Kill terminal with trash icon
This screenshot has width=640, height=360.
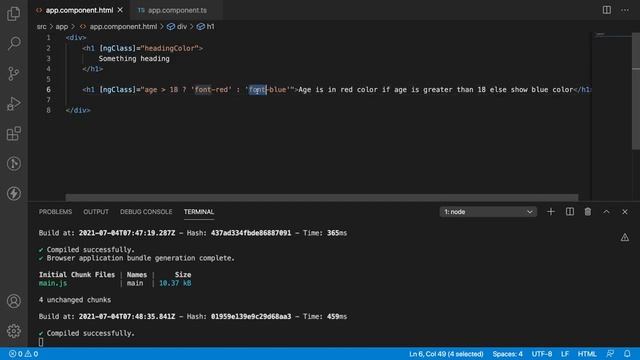(588, 212)
